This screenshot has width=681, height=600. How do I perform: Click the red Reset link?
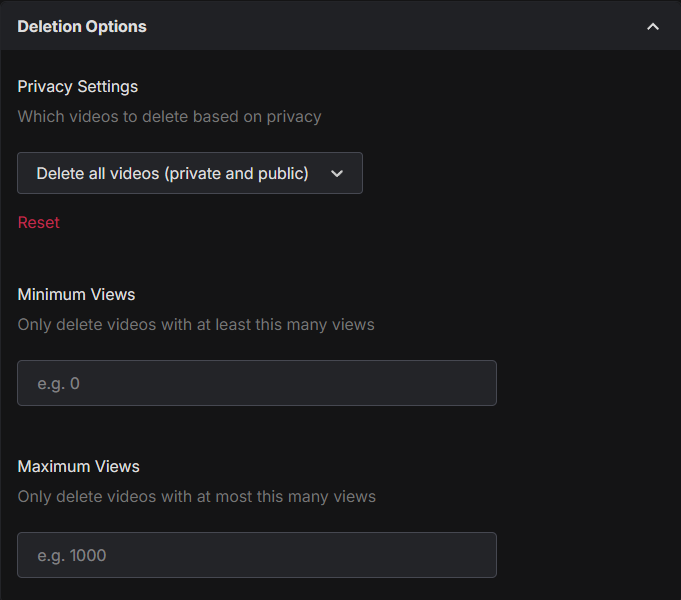tap(39, 222)
